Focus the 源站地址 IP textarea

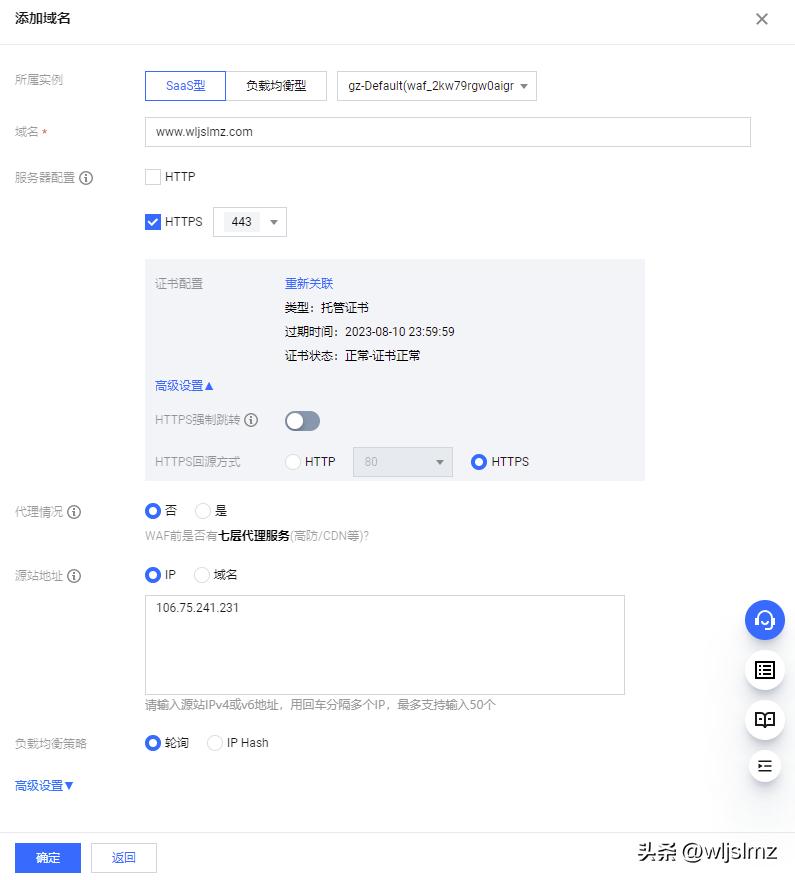(385, 645)
